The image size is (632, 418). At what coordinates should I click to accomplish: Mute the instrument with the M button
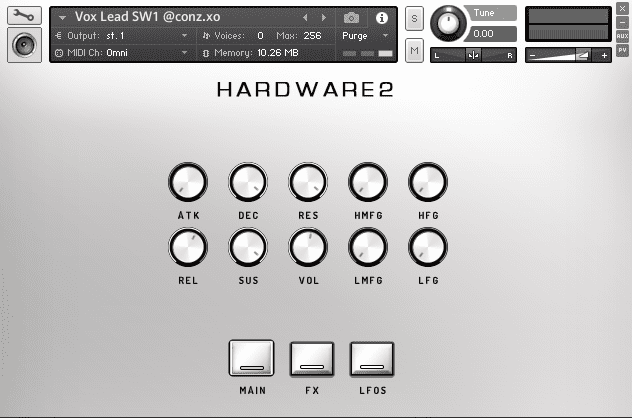tap(414, 50)
